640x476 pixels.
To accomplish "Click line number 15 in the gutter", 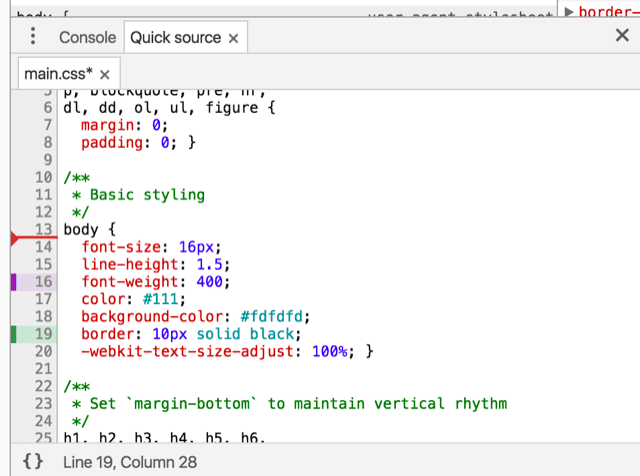I will [x=43, y=265].
